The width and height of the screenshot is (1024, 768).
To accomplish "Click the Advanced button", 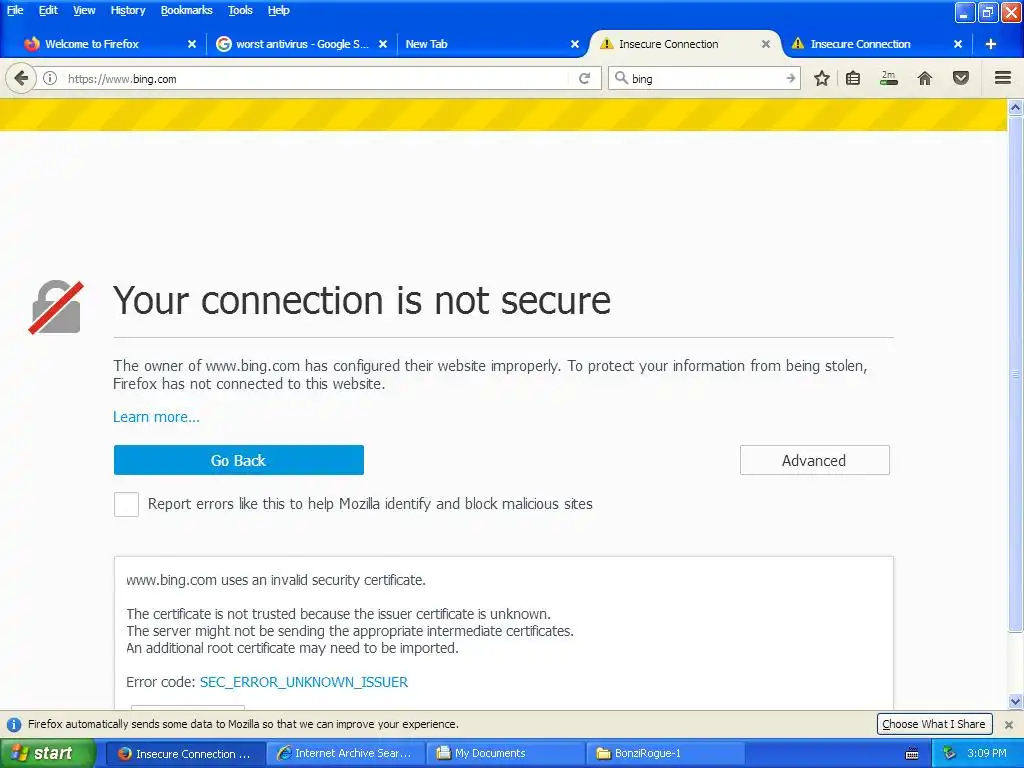I will coord(814,460).
